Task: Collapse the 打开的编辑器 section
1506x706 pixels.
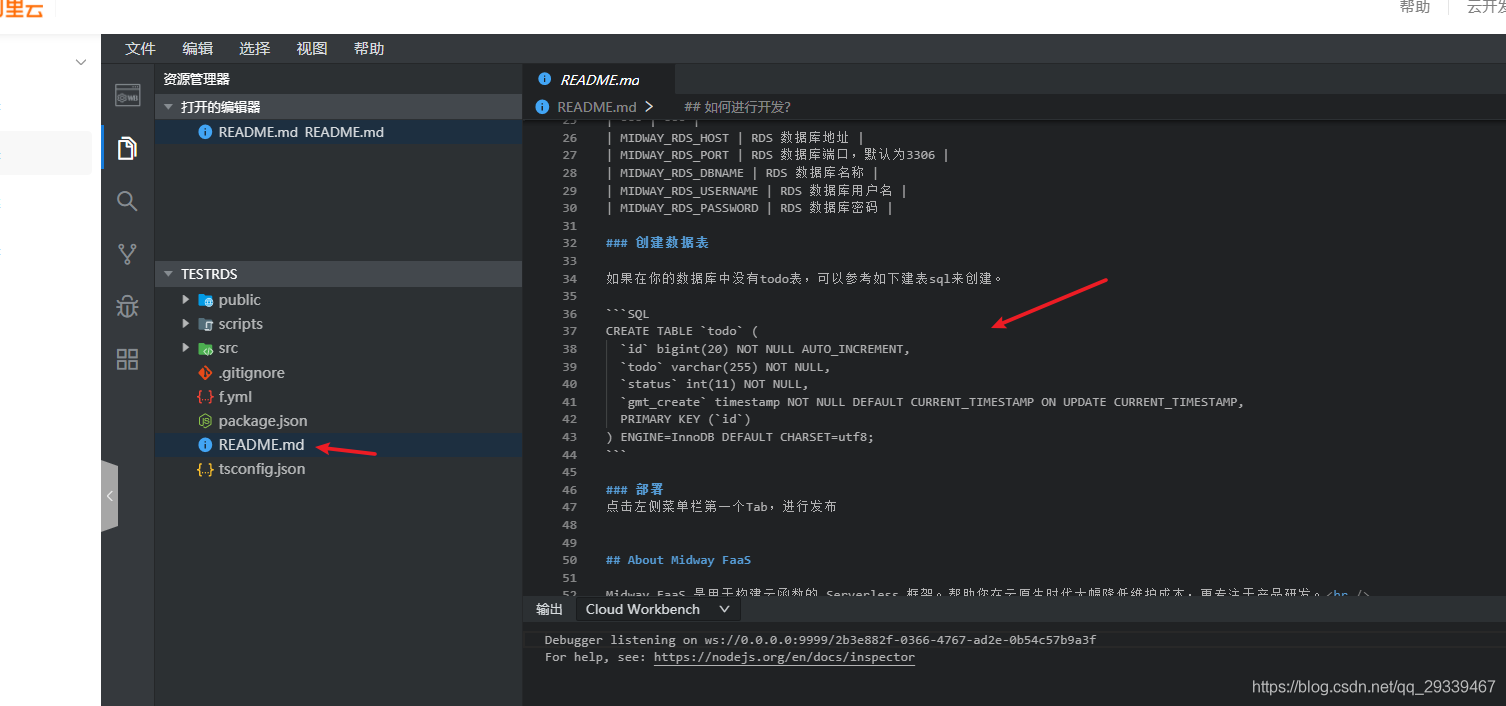Action: click(168, 107)
